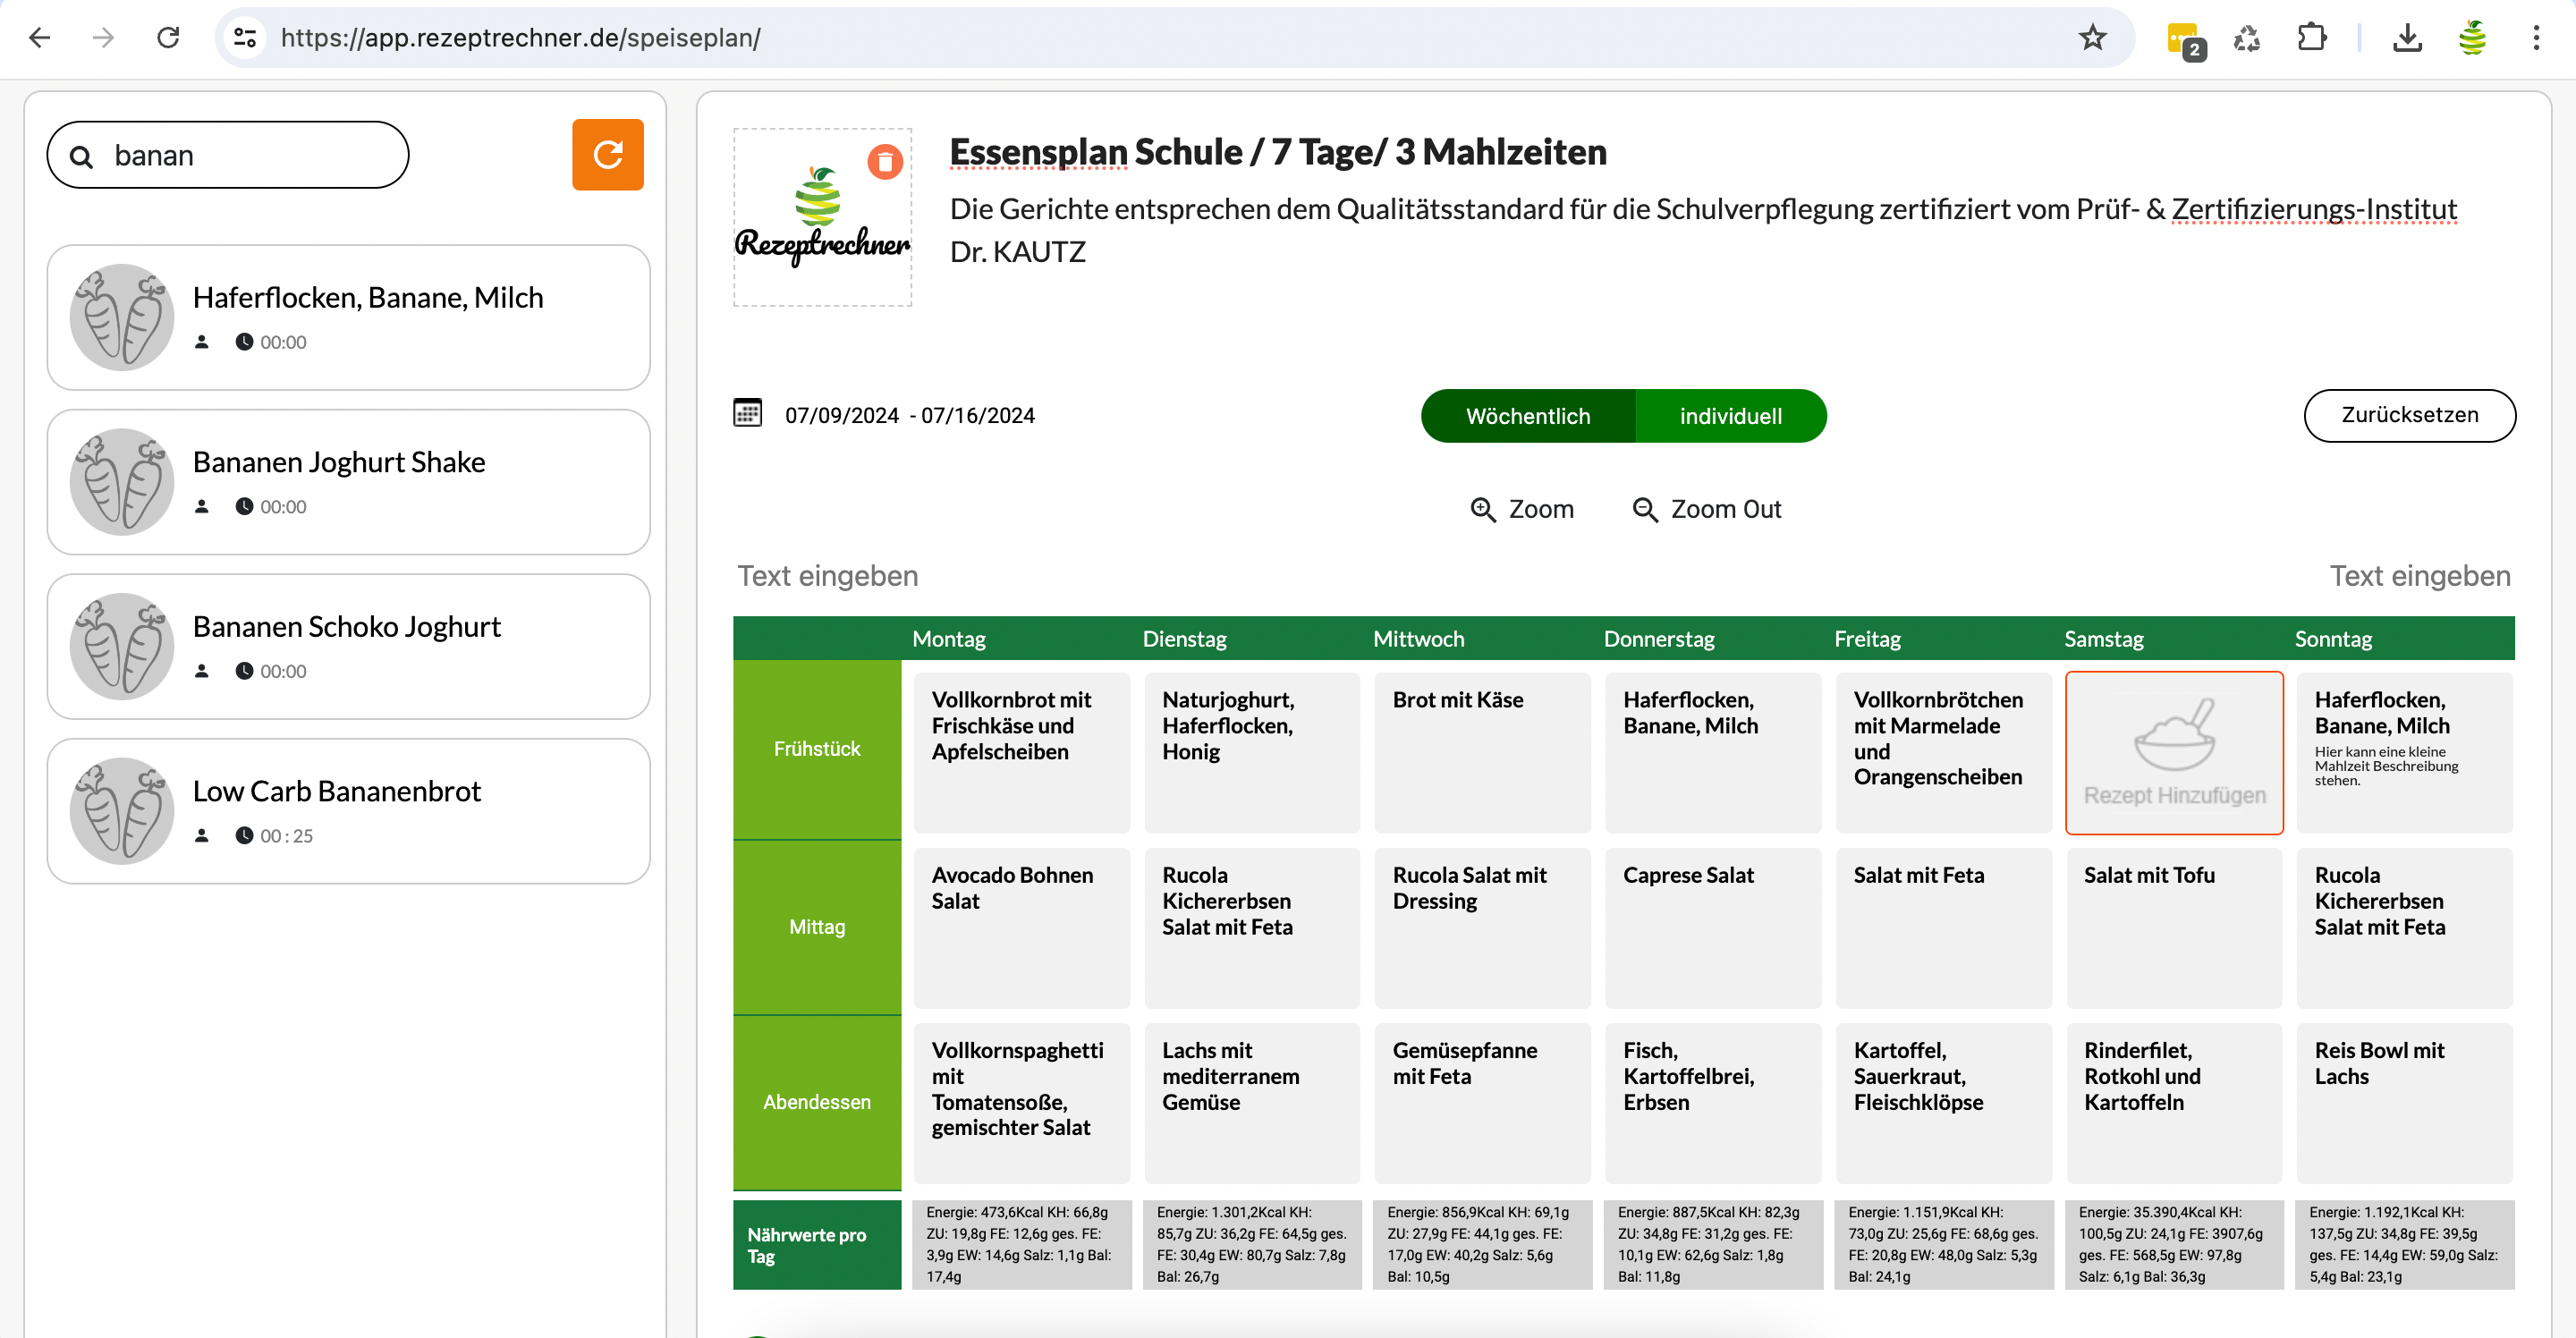Click the orange refresh recipes button
The image size is (2576, 1338).
click(607, 155)
